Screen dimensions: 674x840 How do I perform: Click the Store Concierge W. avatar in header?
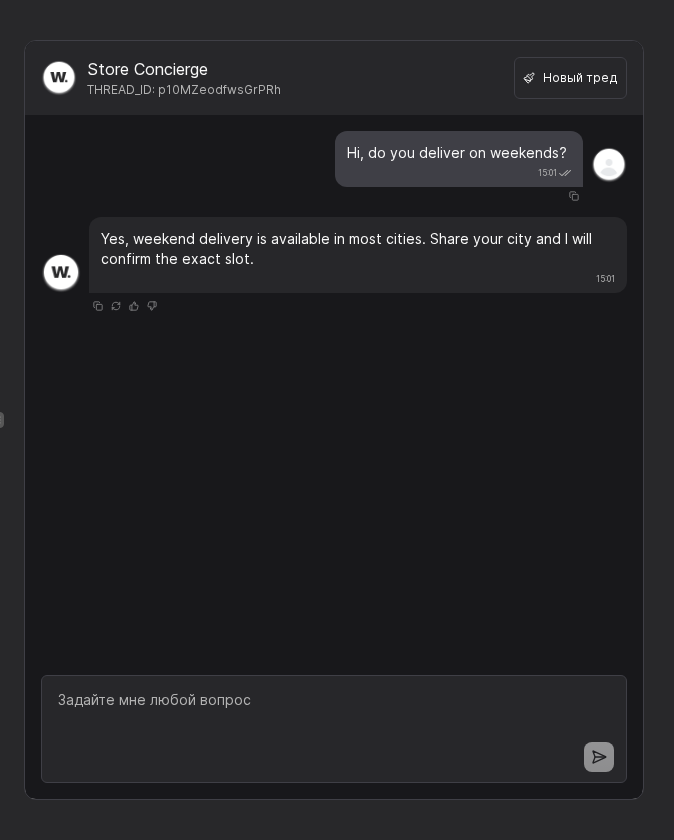point(59,77)
